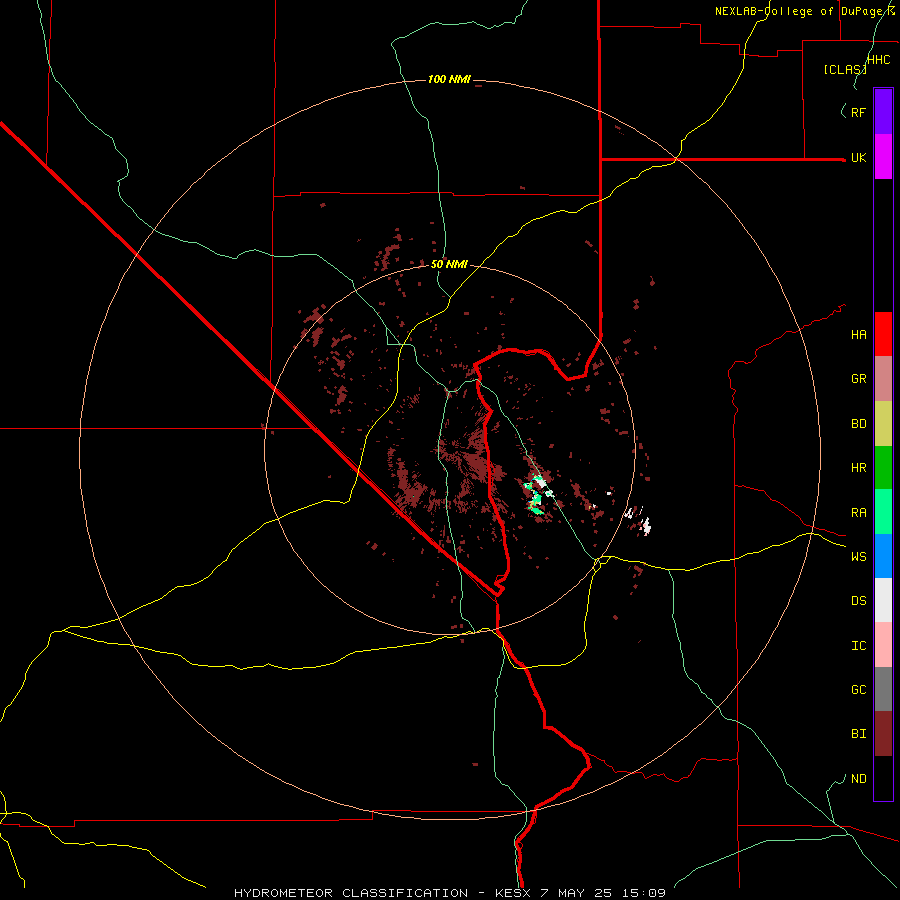Click the RA legend label text

[858, 513]
